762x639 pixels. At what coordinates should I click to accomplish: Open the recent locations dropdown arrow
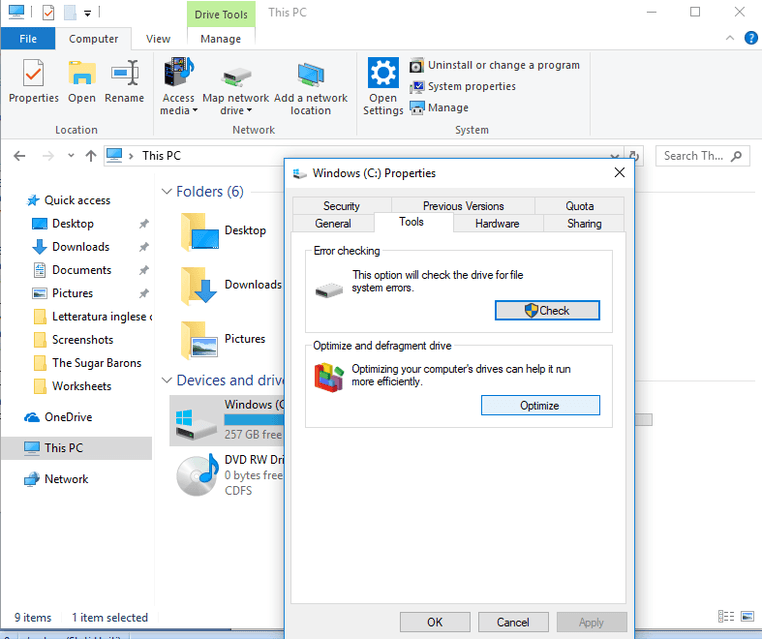coord(71,155)
